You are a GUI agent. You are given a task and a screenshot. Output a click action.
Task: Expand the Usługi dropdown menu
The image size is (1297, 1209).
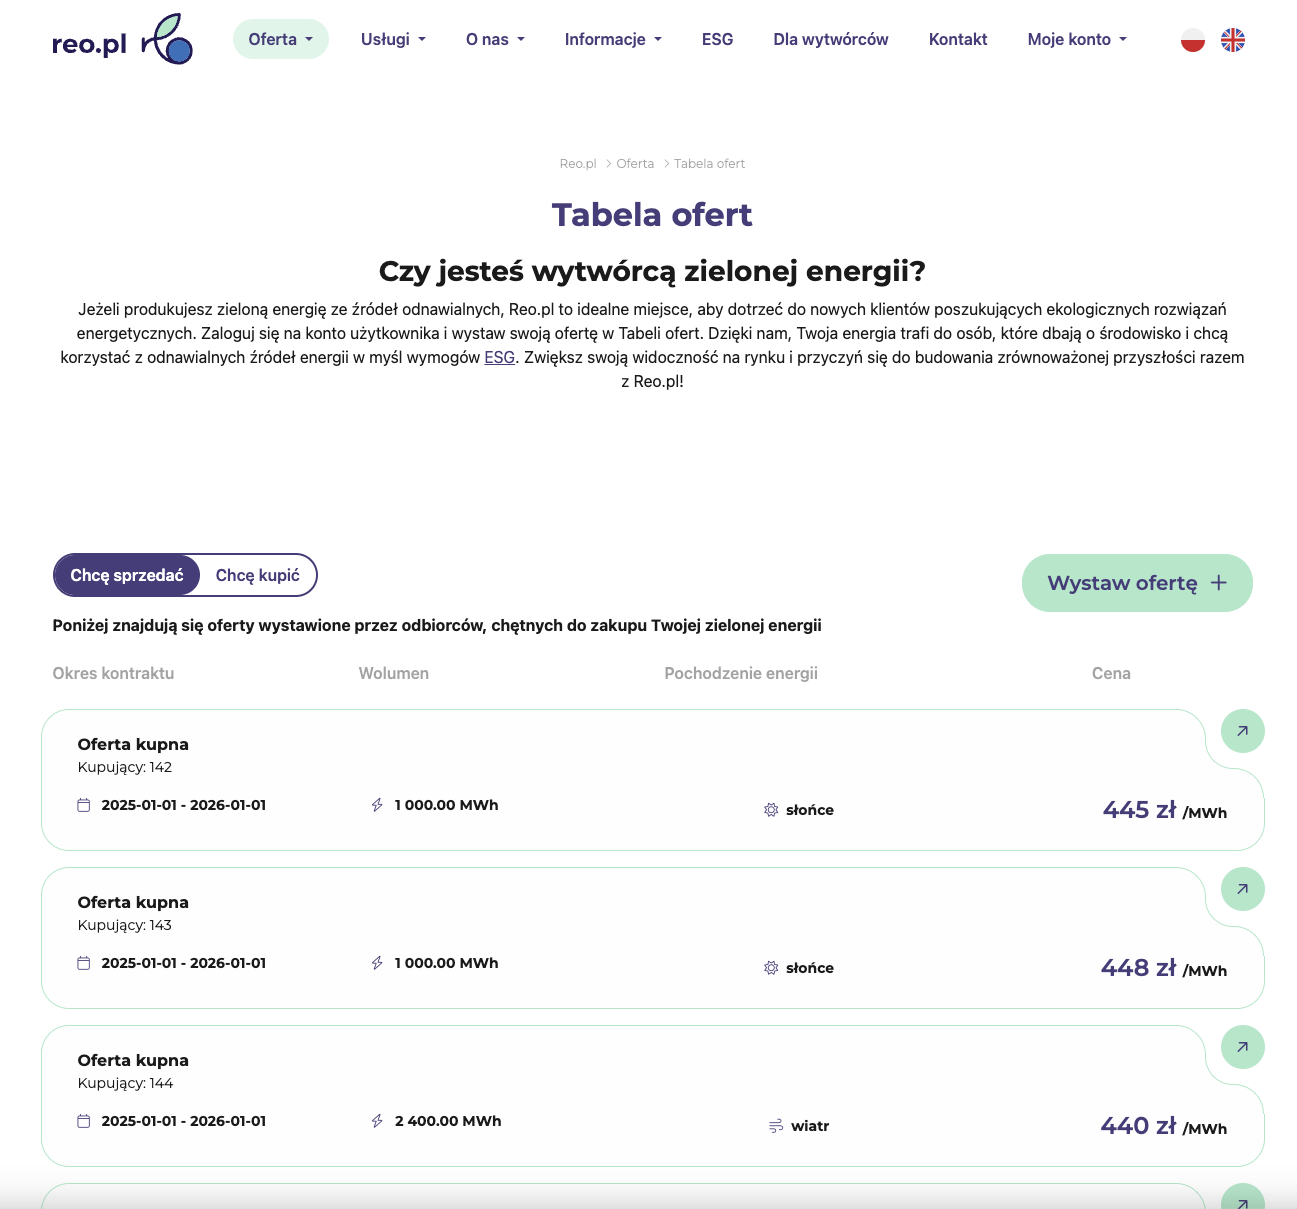pyautogui.click(x=393, y=40)
